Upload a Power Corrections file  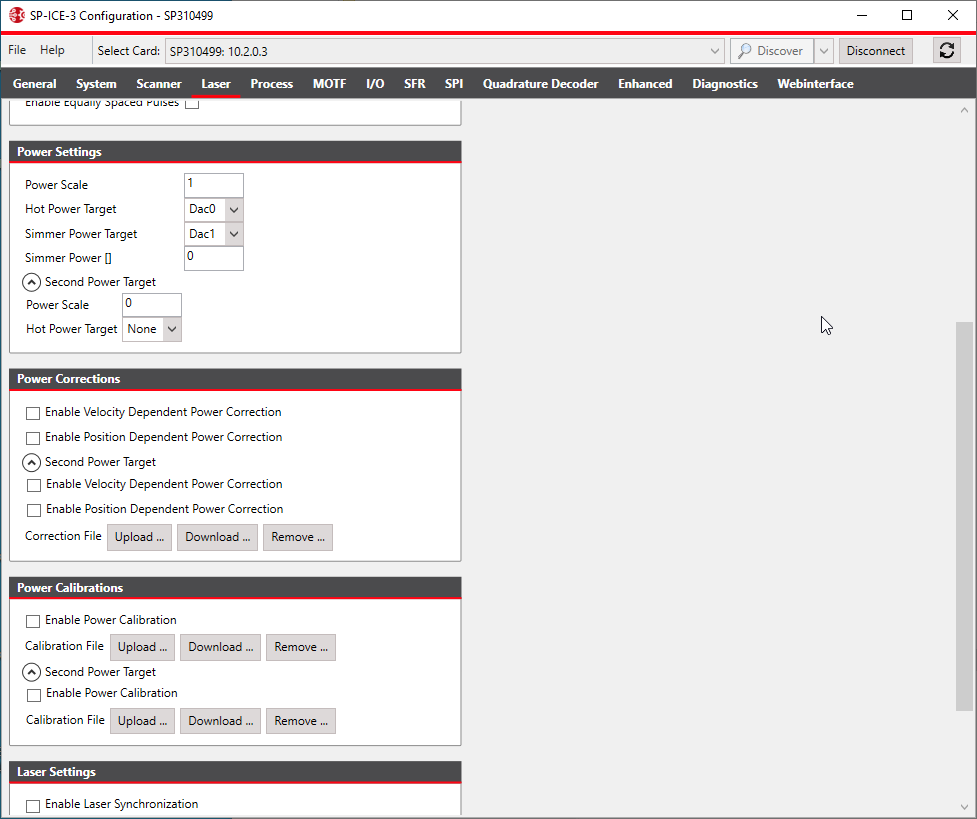pyautogui.click(x=139, y=537)
